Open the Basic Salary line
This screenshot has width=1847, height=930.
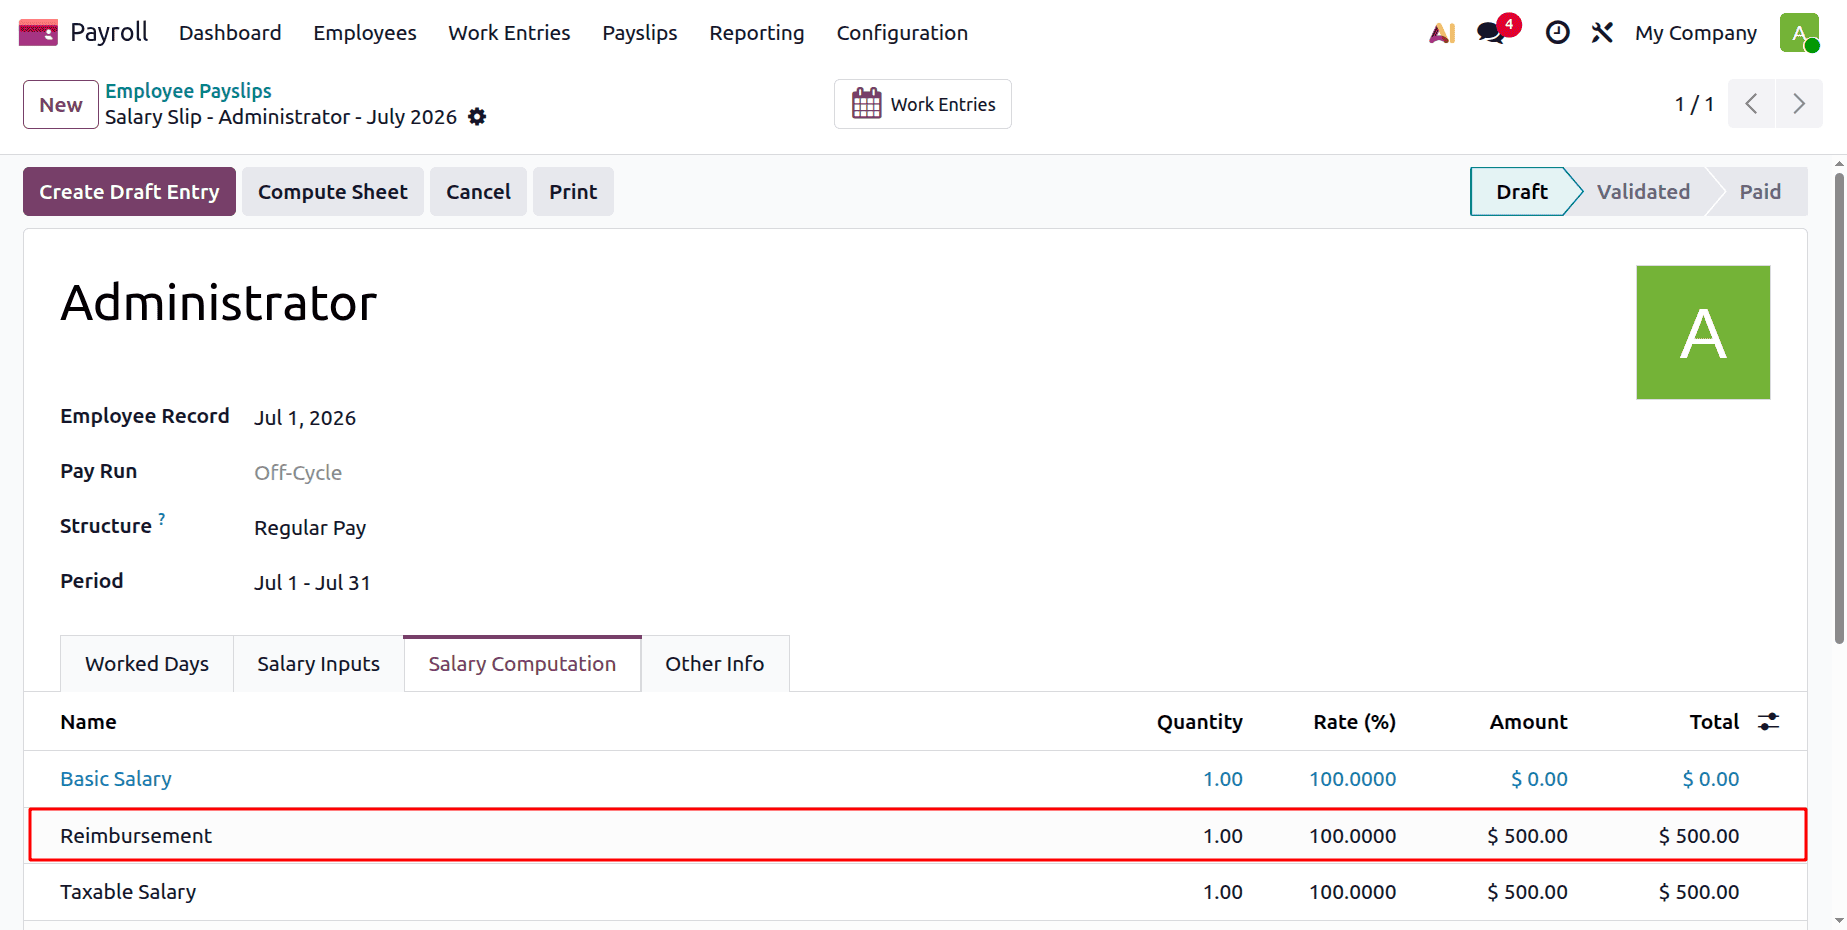coord(116,779)
